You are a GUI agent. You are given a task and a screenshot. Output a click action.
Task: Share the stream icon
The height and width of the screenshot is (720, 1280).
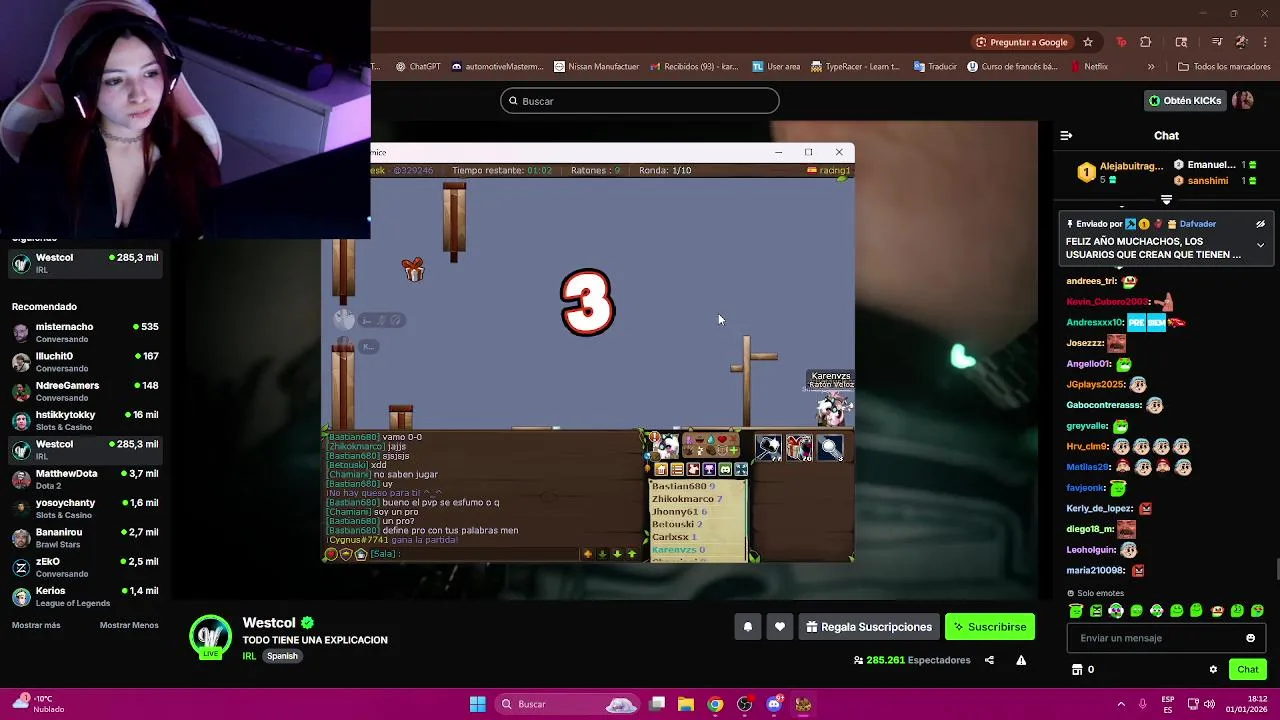(x=989, y=660)
